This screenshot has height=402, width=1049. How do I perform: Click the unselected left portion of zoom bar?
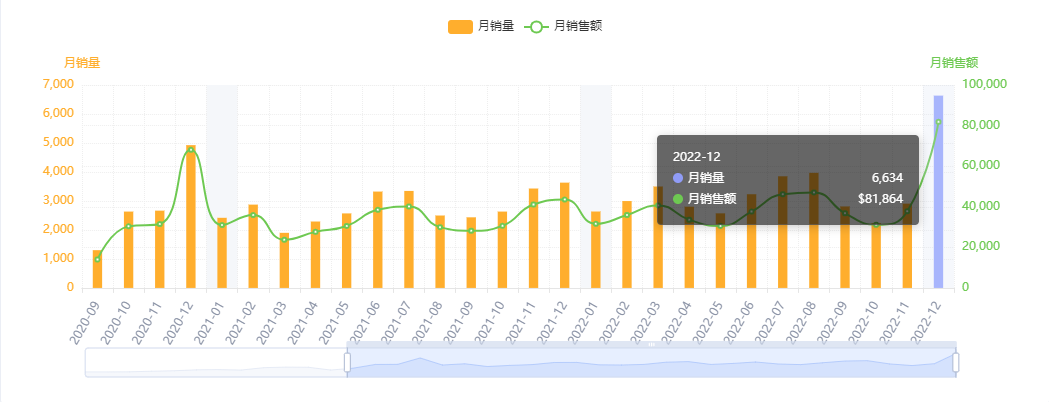(215, 363)
